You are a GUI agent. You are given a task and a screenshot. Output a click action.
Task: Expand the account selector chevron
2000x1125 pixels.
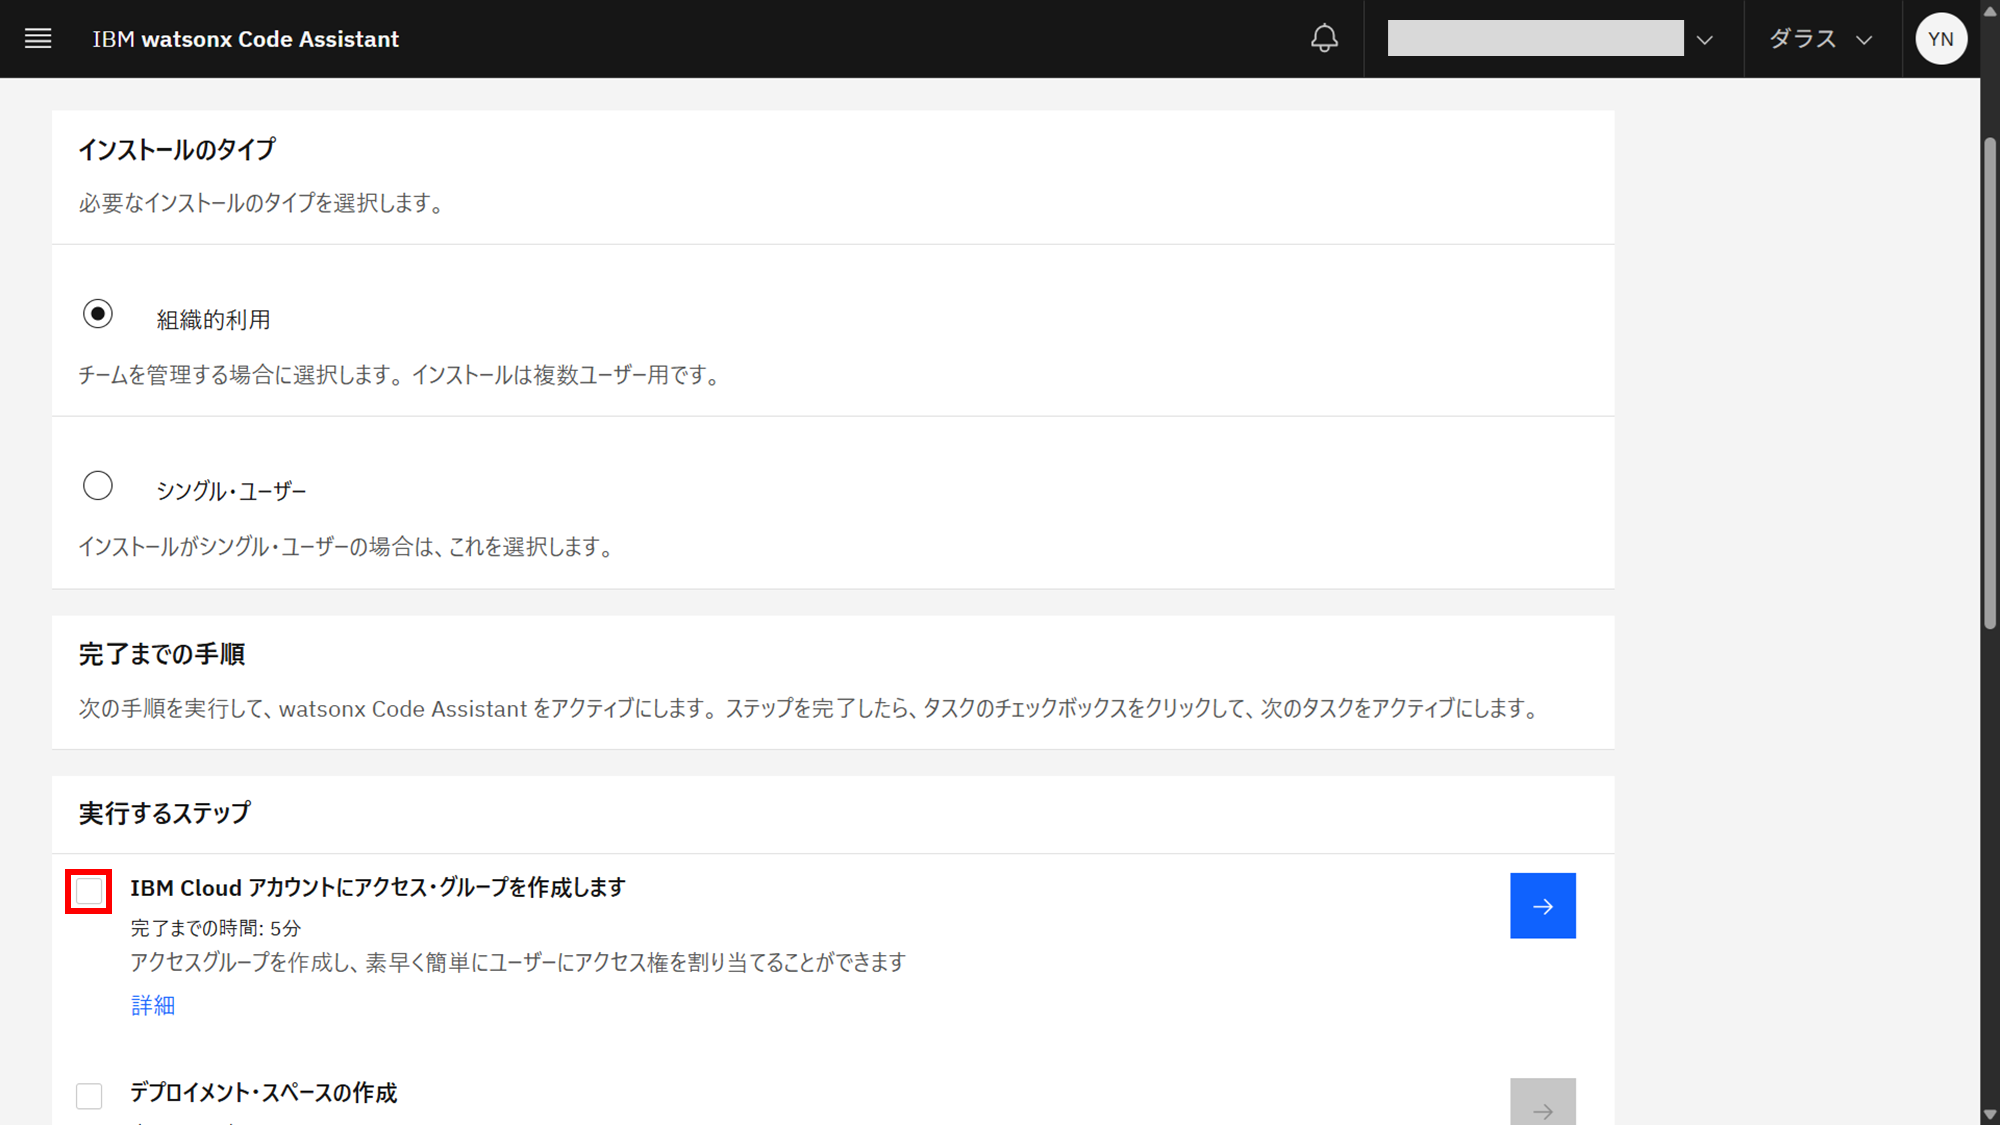point(1705,40)
